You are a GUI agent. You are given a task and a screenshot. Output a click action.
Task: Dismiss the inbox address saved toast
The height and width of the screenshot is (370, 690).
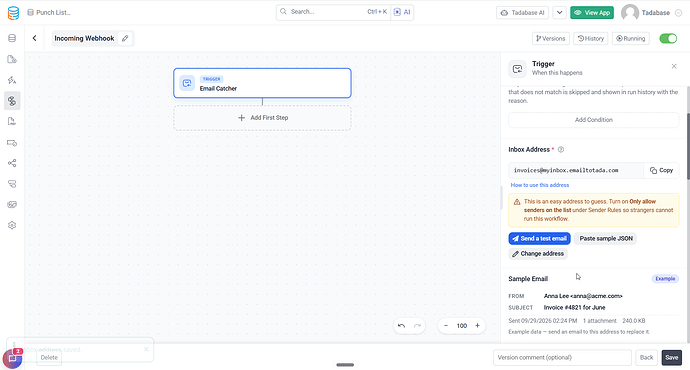click(146, 349)
